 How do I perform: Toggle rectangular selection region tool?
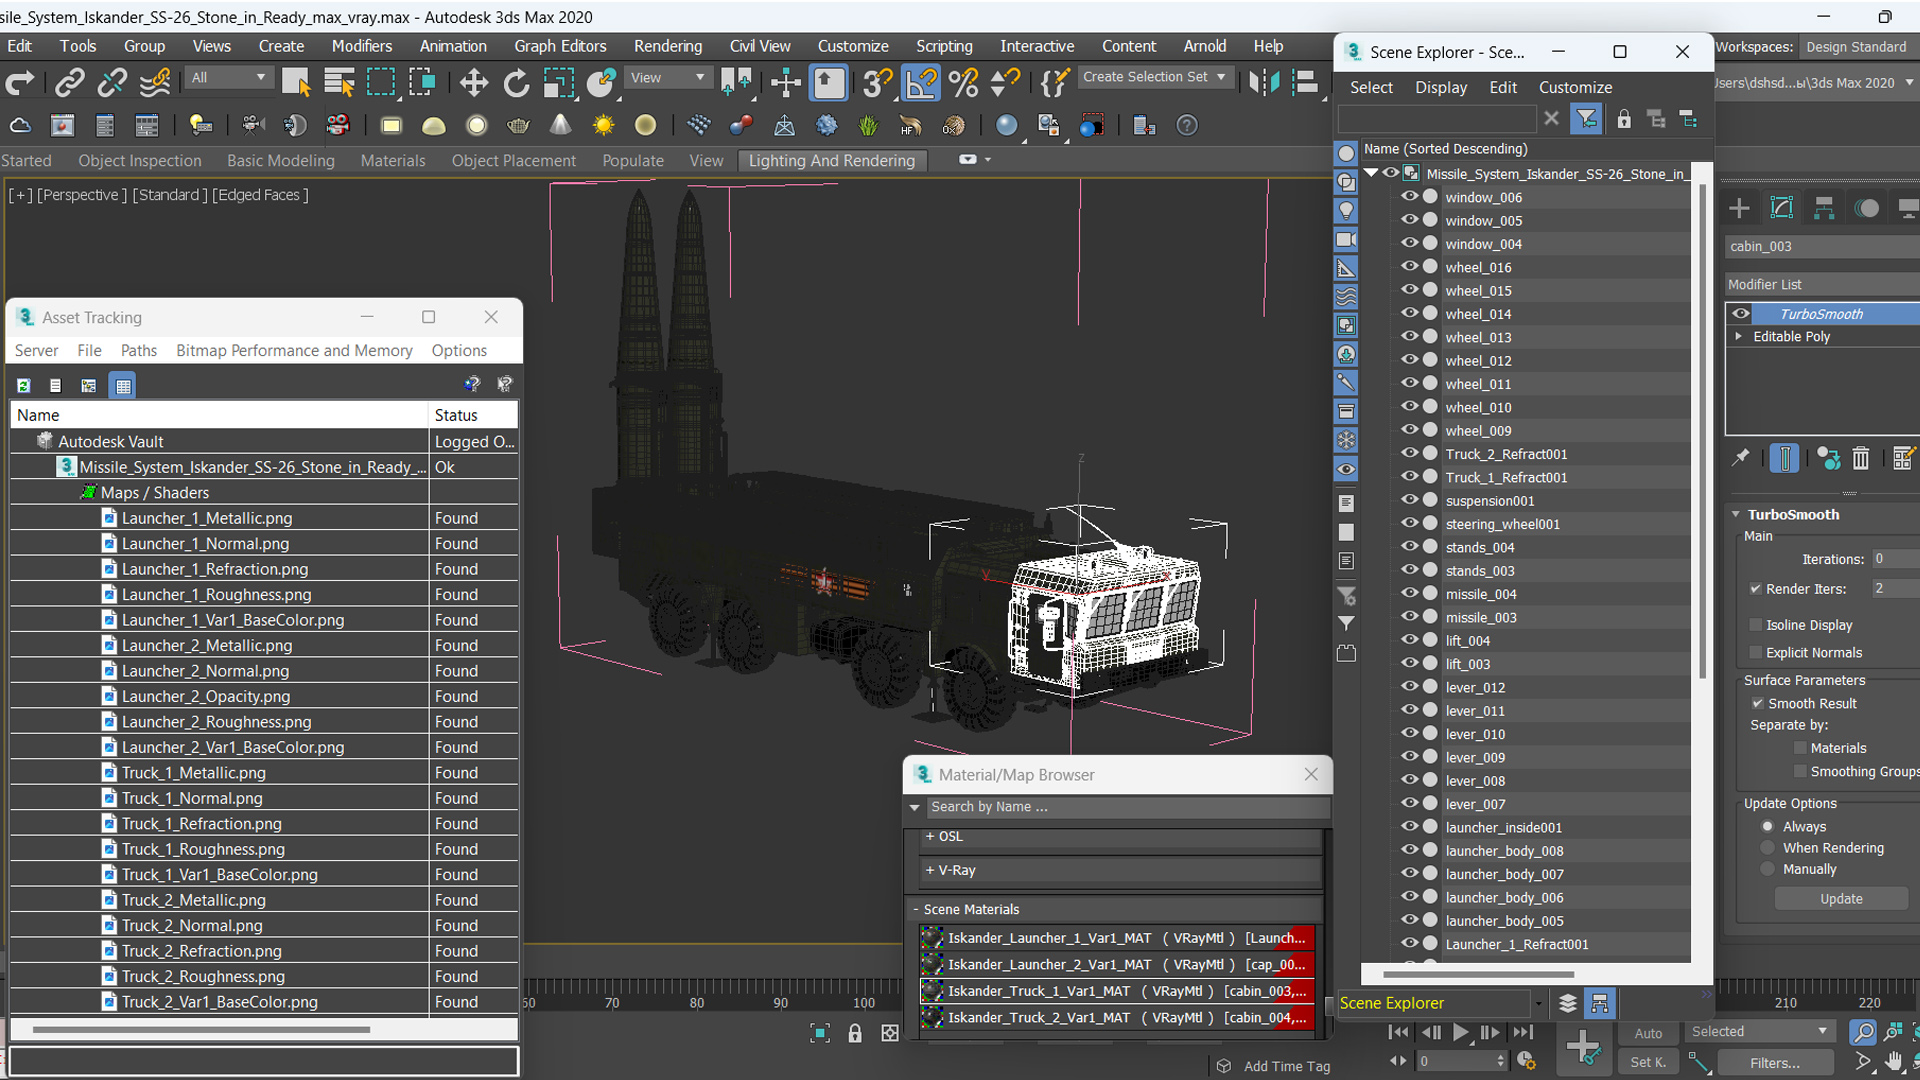(381, 83)
